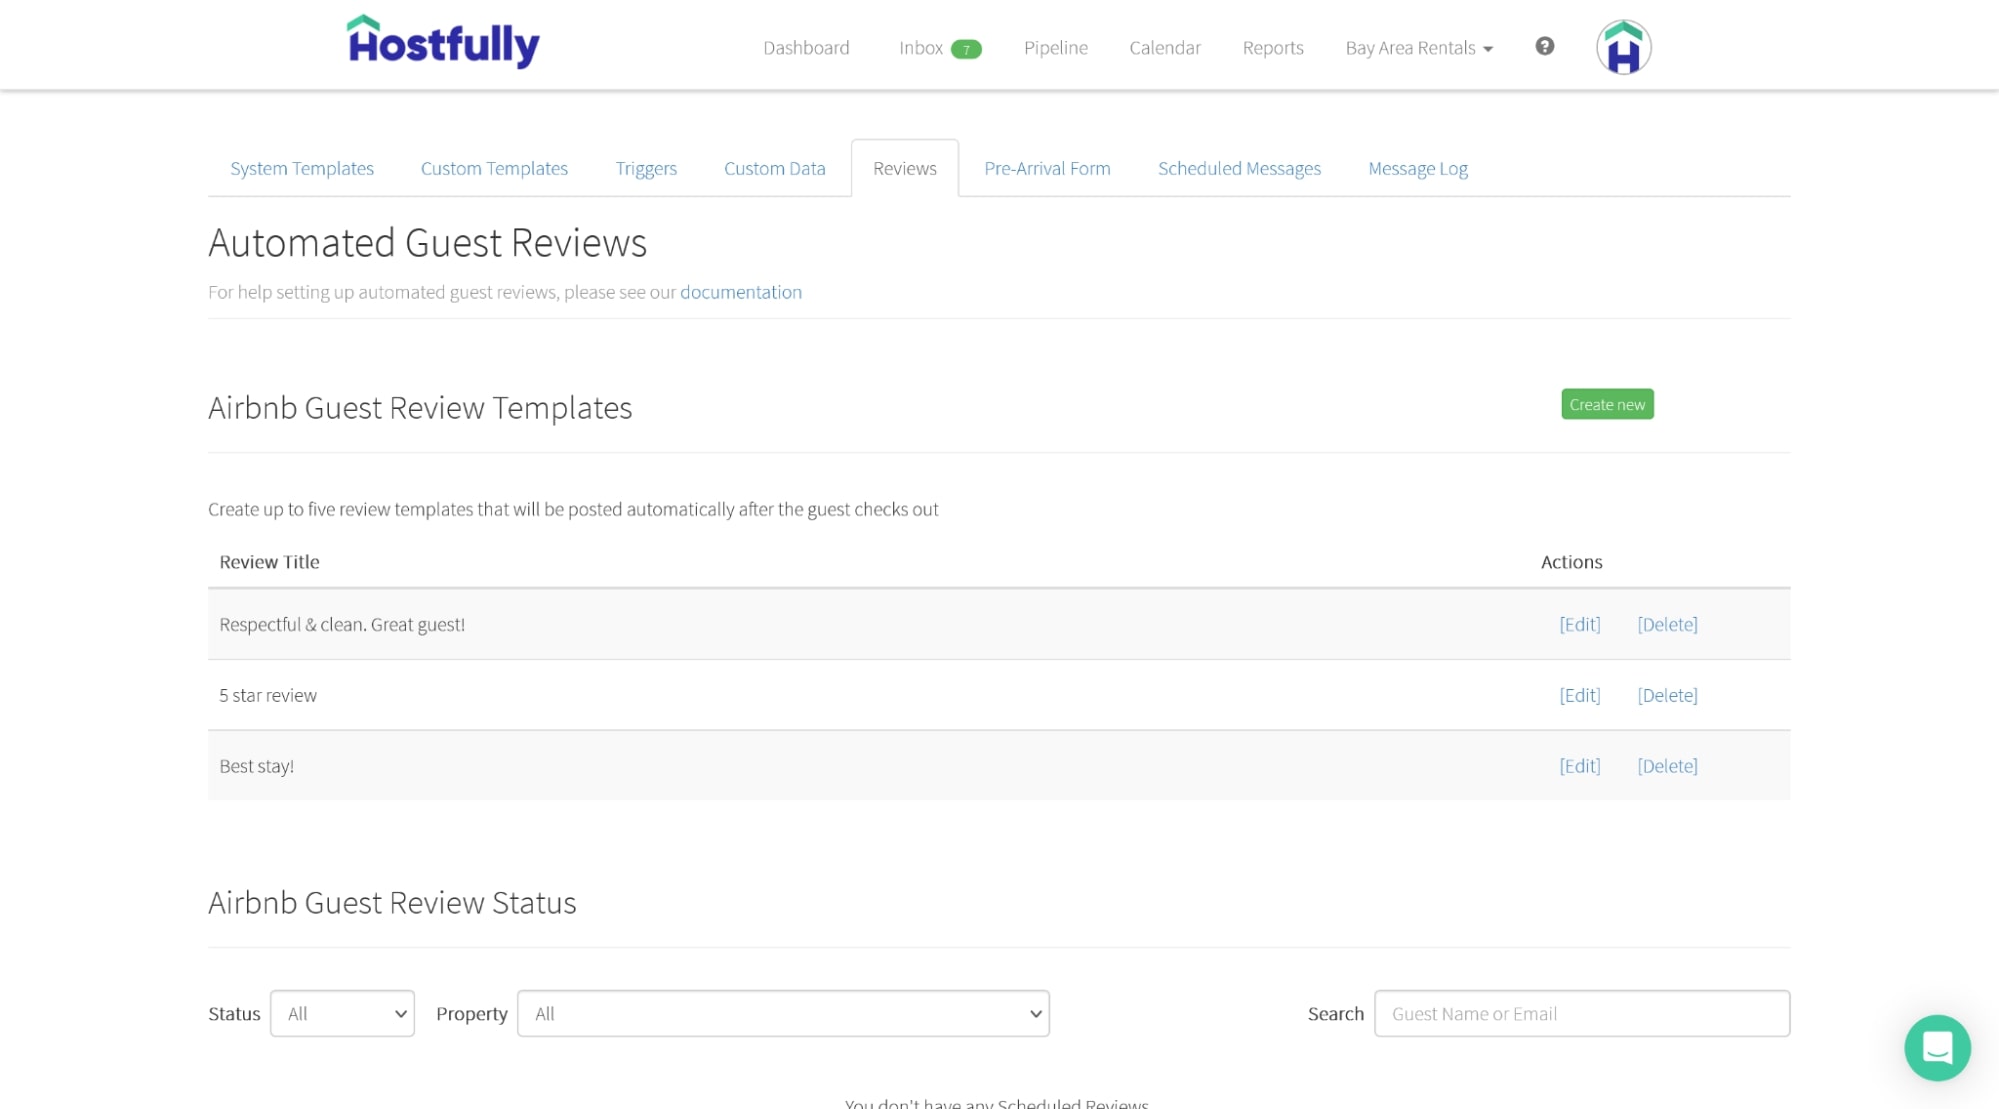Click the Guest Name or Email search field
The width and height of the screenshot is (1999, 1109).
[1582, 1013]
